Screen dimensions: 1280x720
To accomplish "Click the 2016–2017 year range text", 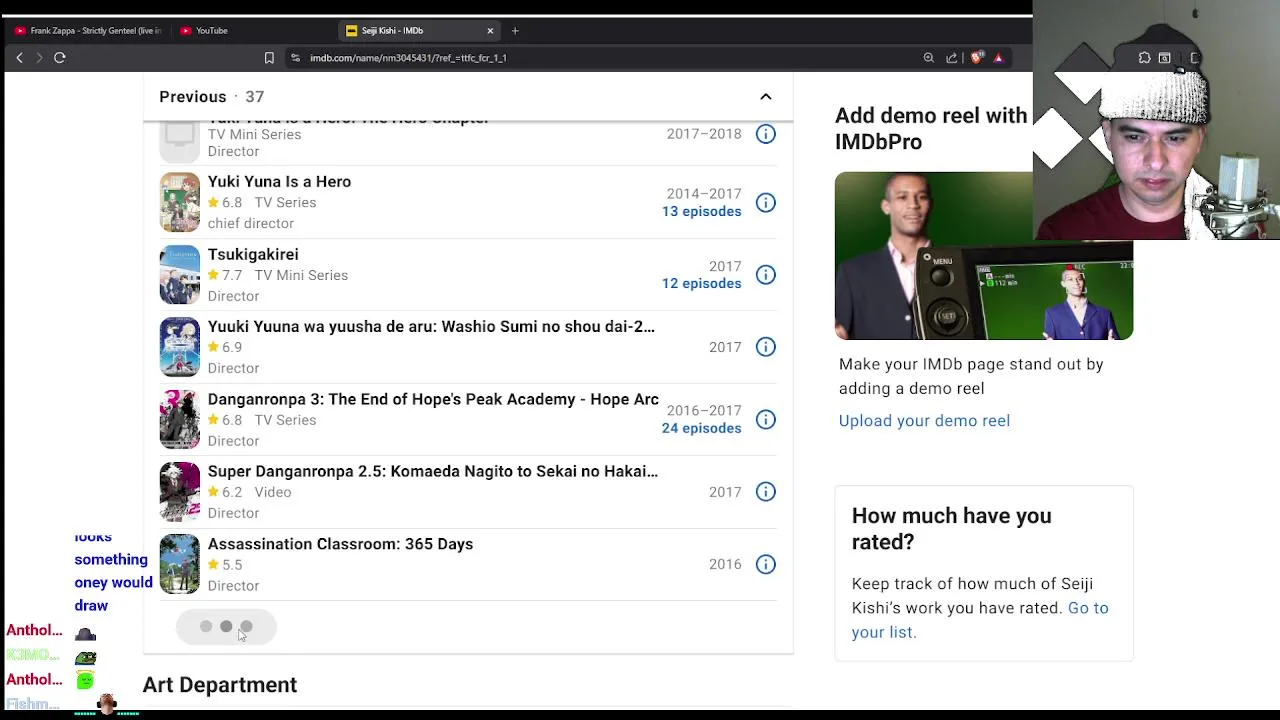I will click(x=704, y=411).
